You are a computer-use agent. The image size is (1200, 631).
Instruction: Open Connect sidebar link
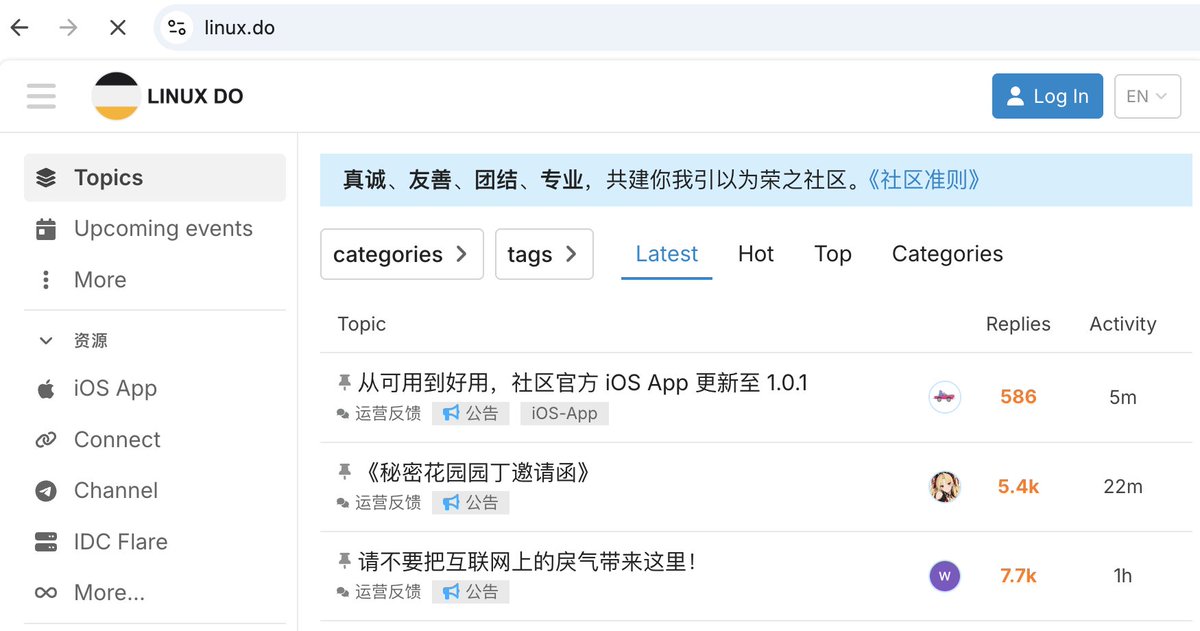coord(155,440)
